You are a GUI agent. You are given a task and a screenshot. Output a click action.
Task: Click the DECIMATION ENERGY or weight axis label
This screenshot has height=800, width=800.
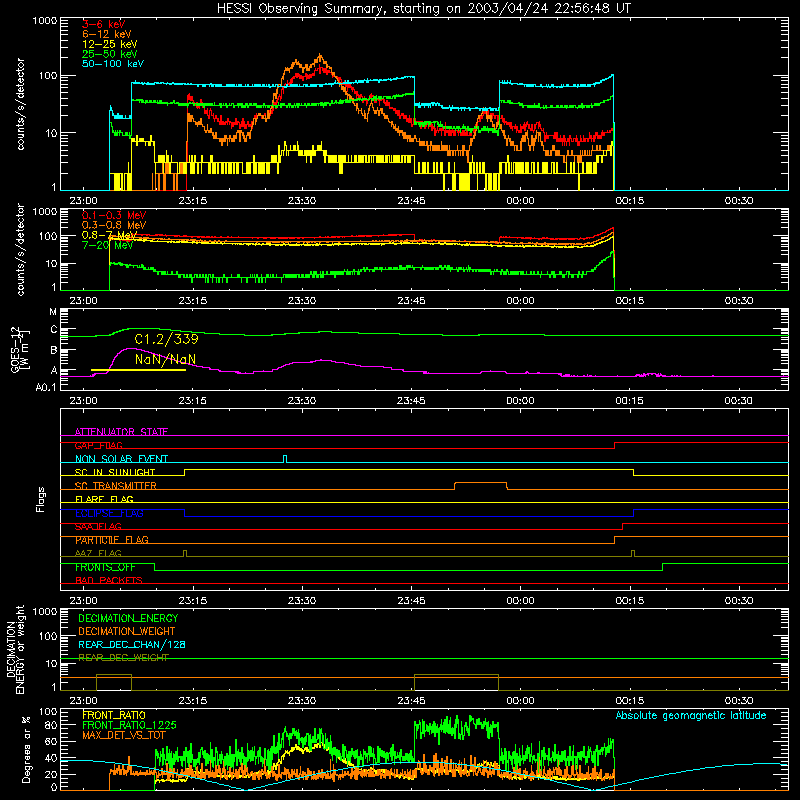point(15,649)
